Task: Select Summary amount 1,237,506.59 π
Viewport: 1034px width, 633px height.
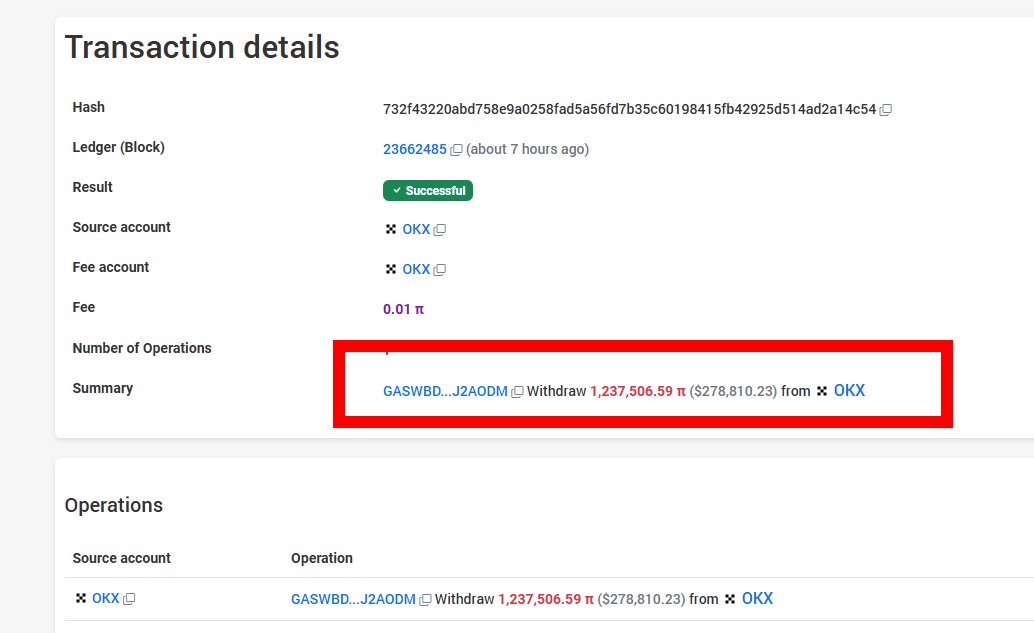Action: coord(638,391)
